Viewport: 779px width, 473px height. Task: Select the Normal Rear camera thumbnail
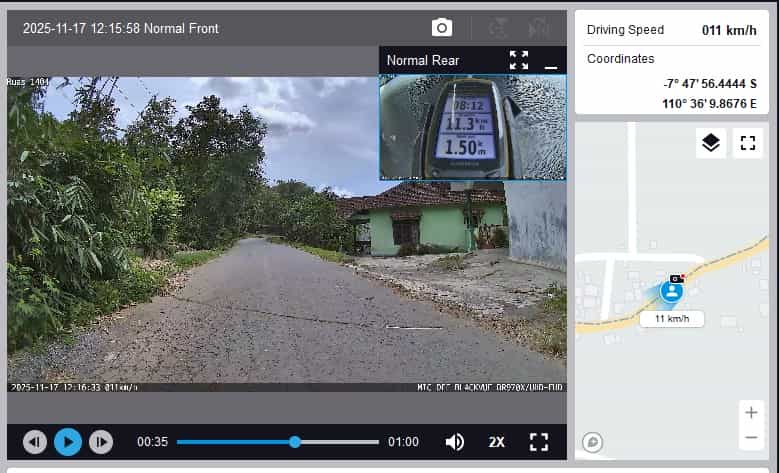point(472,126)
